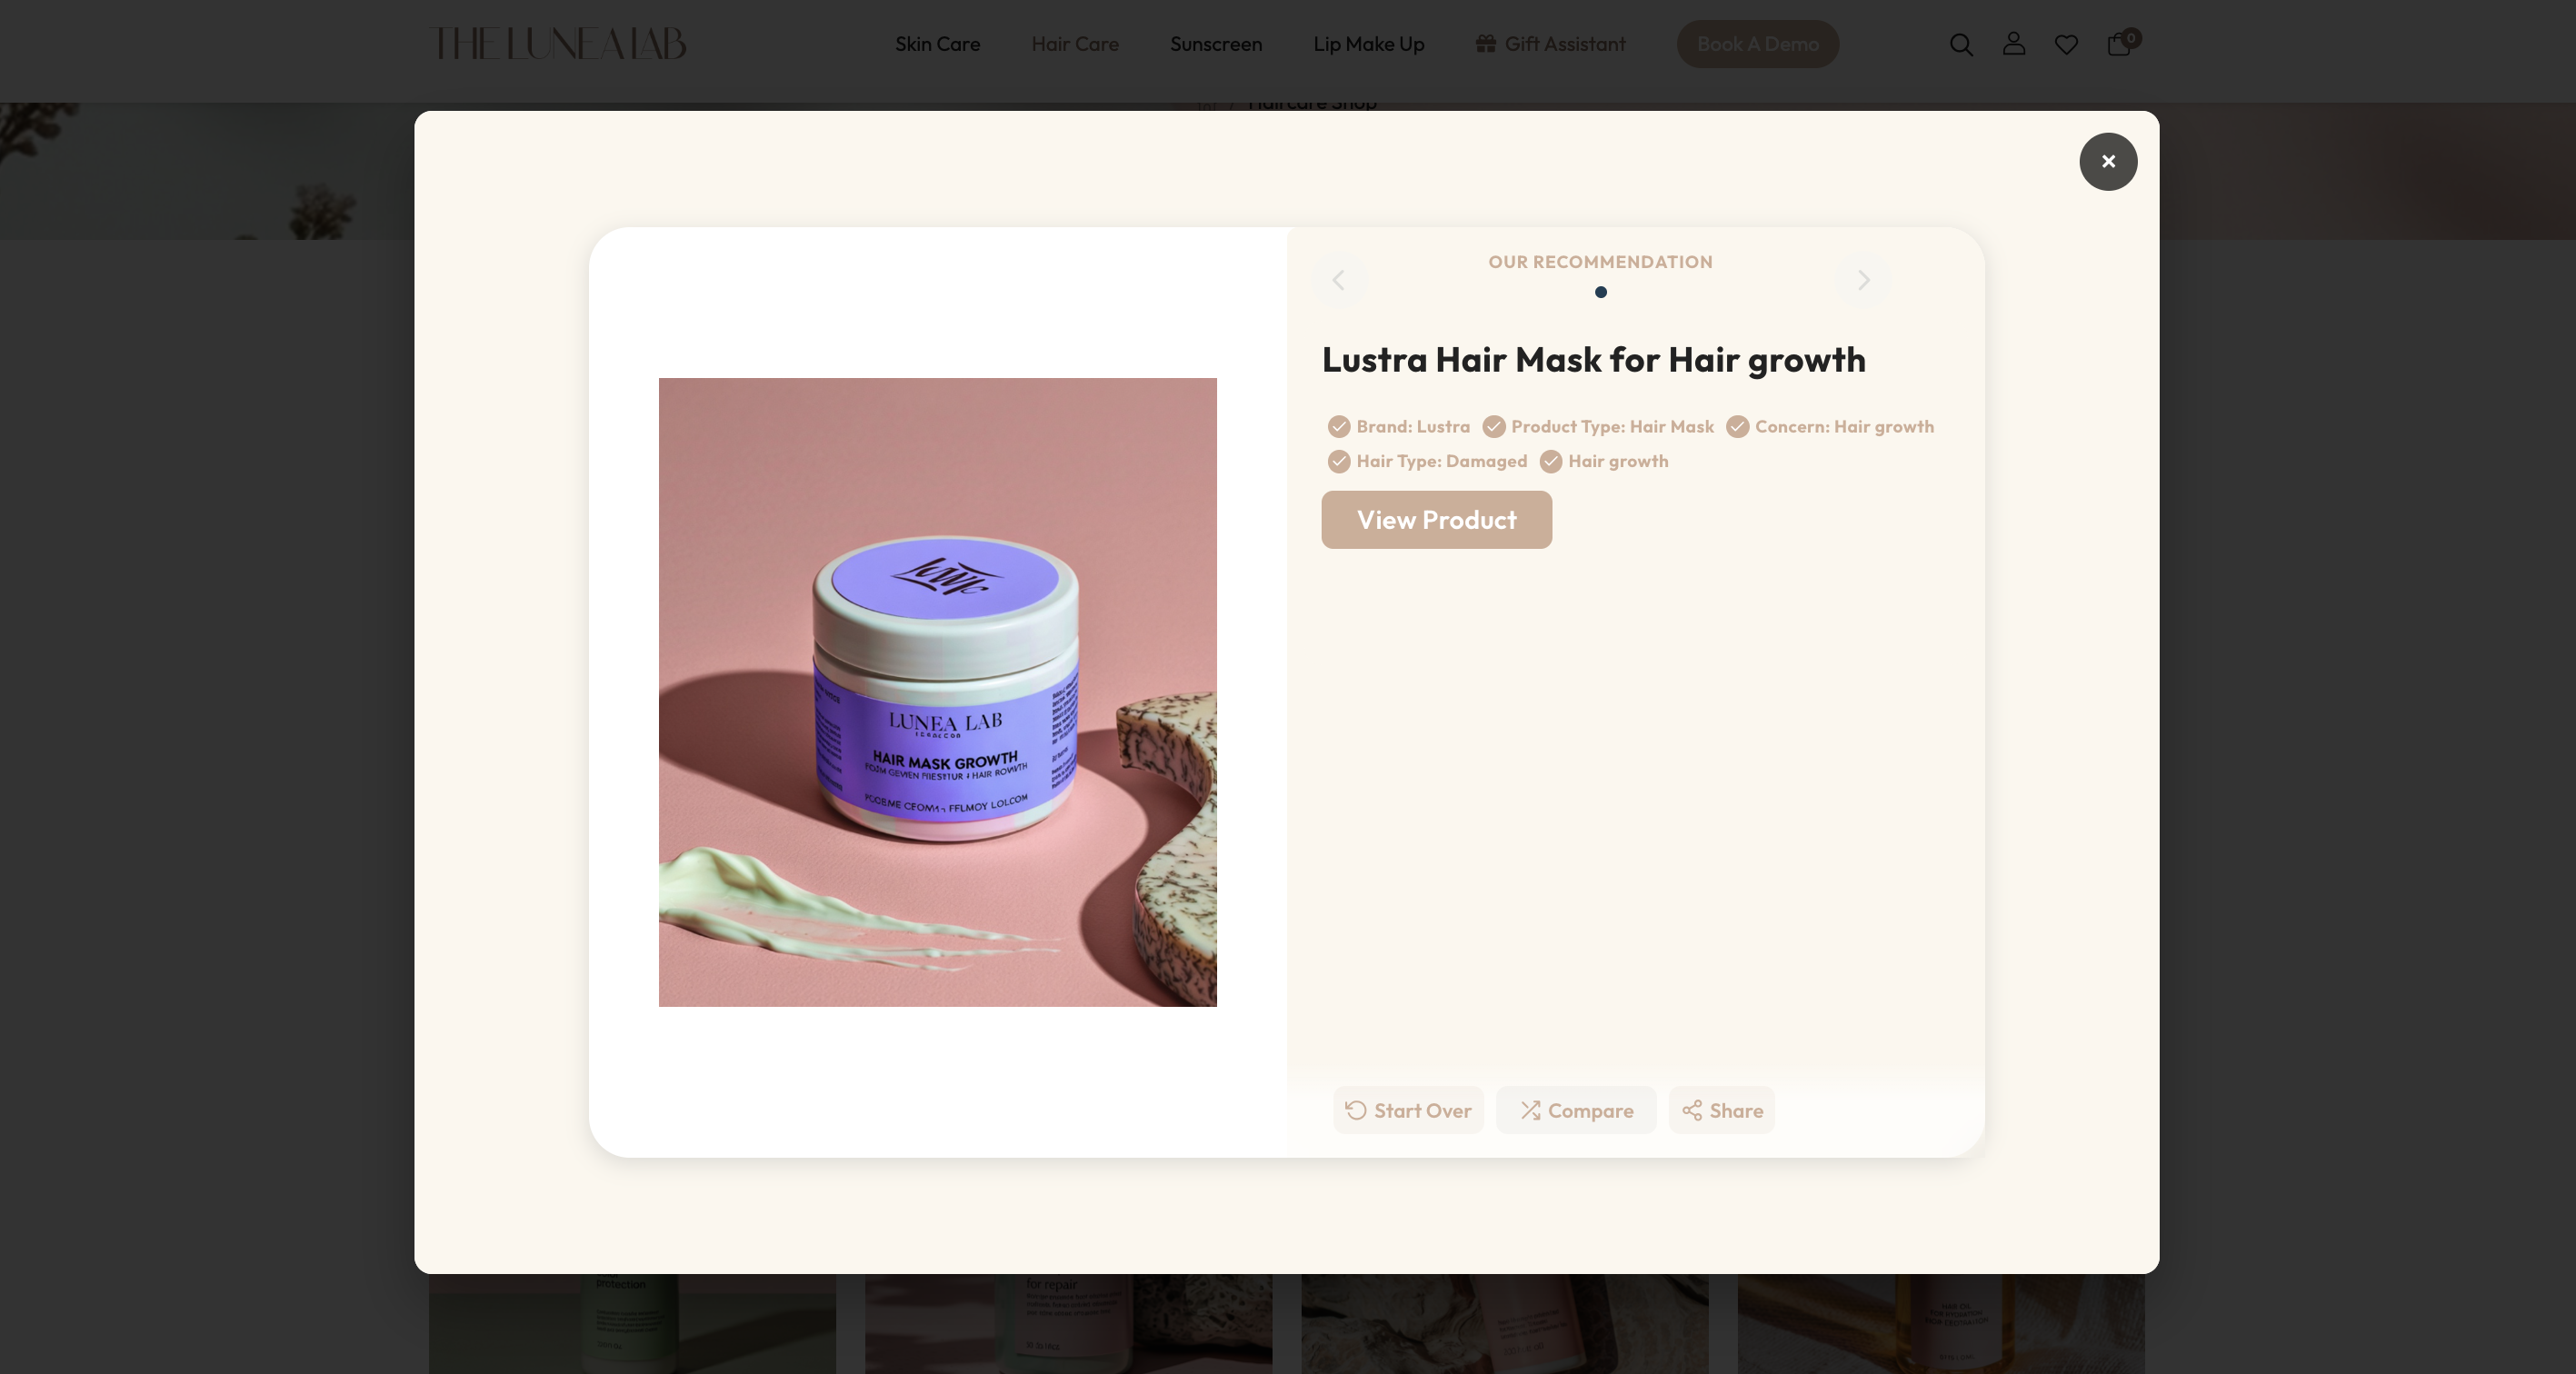Click the Compare shuffle icon
The width and height of the screenshot is (2576, 1374).
(x=1530, y=1110)
